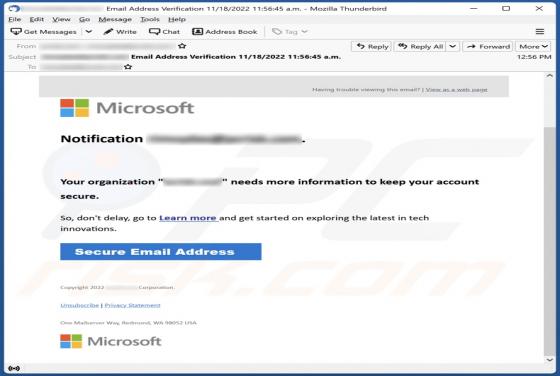Click the Reply All button

420,46
